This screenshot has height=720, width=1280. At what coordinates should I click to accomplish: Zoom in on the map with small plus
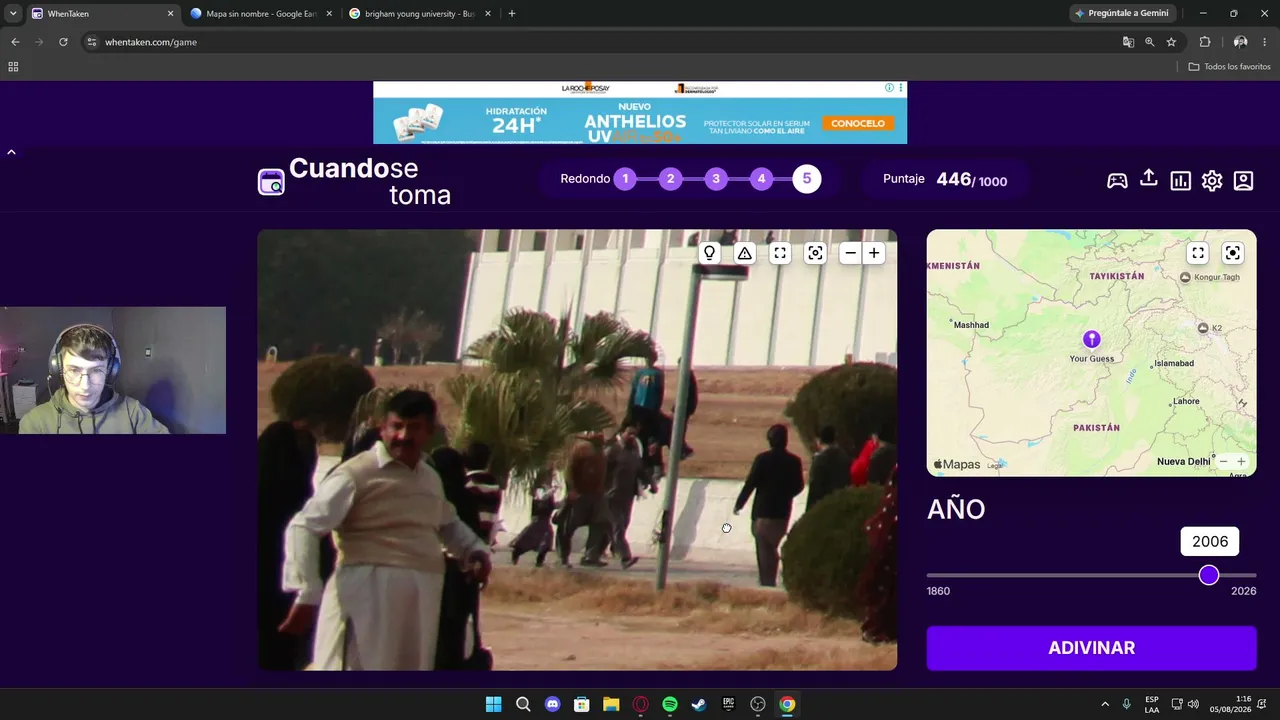[1241, 461]
